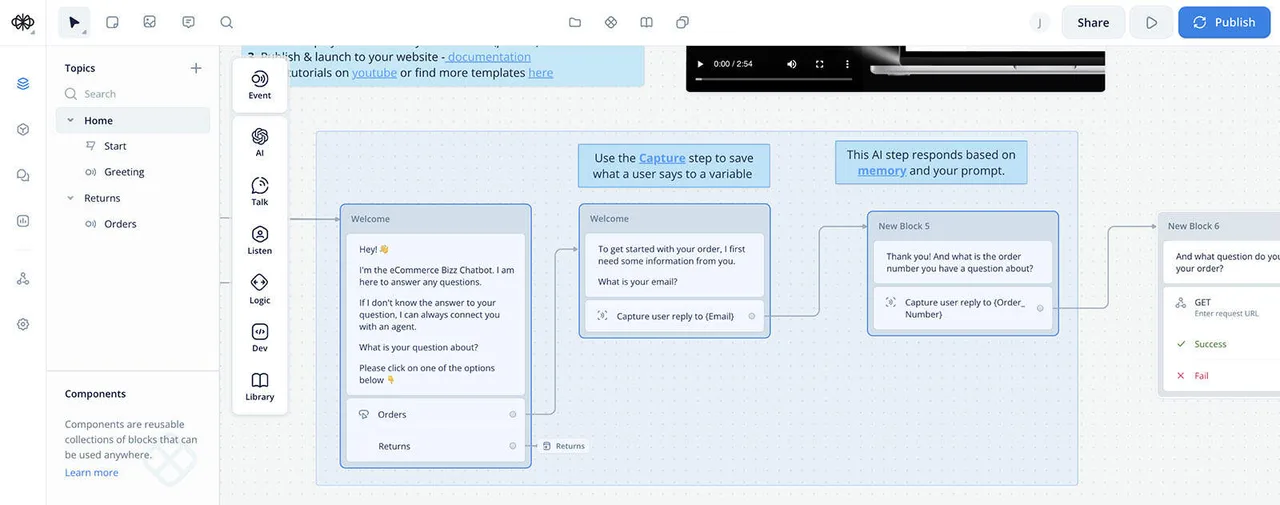This screenshot has width=1280, height=505.
Task: Select the Returns topic row
Action: 134,198
